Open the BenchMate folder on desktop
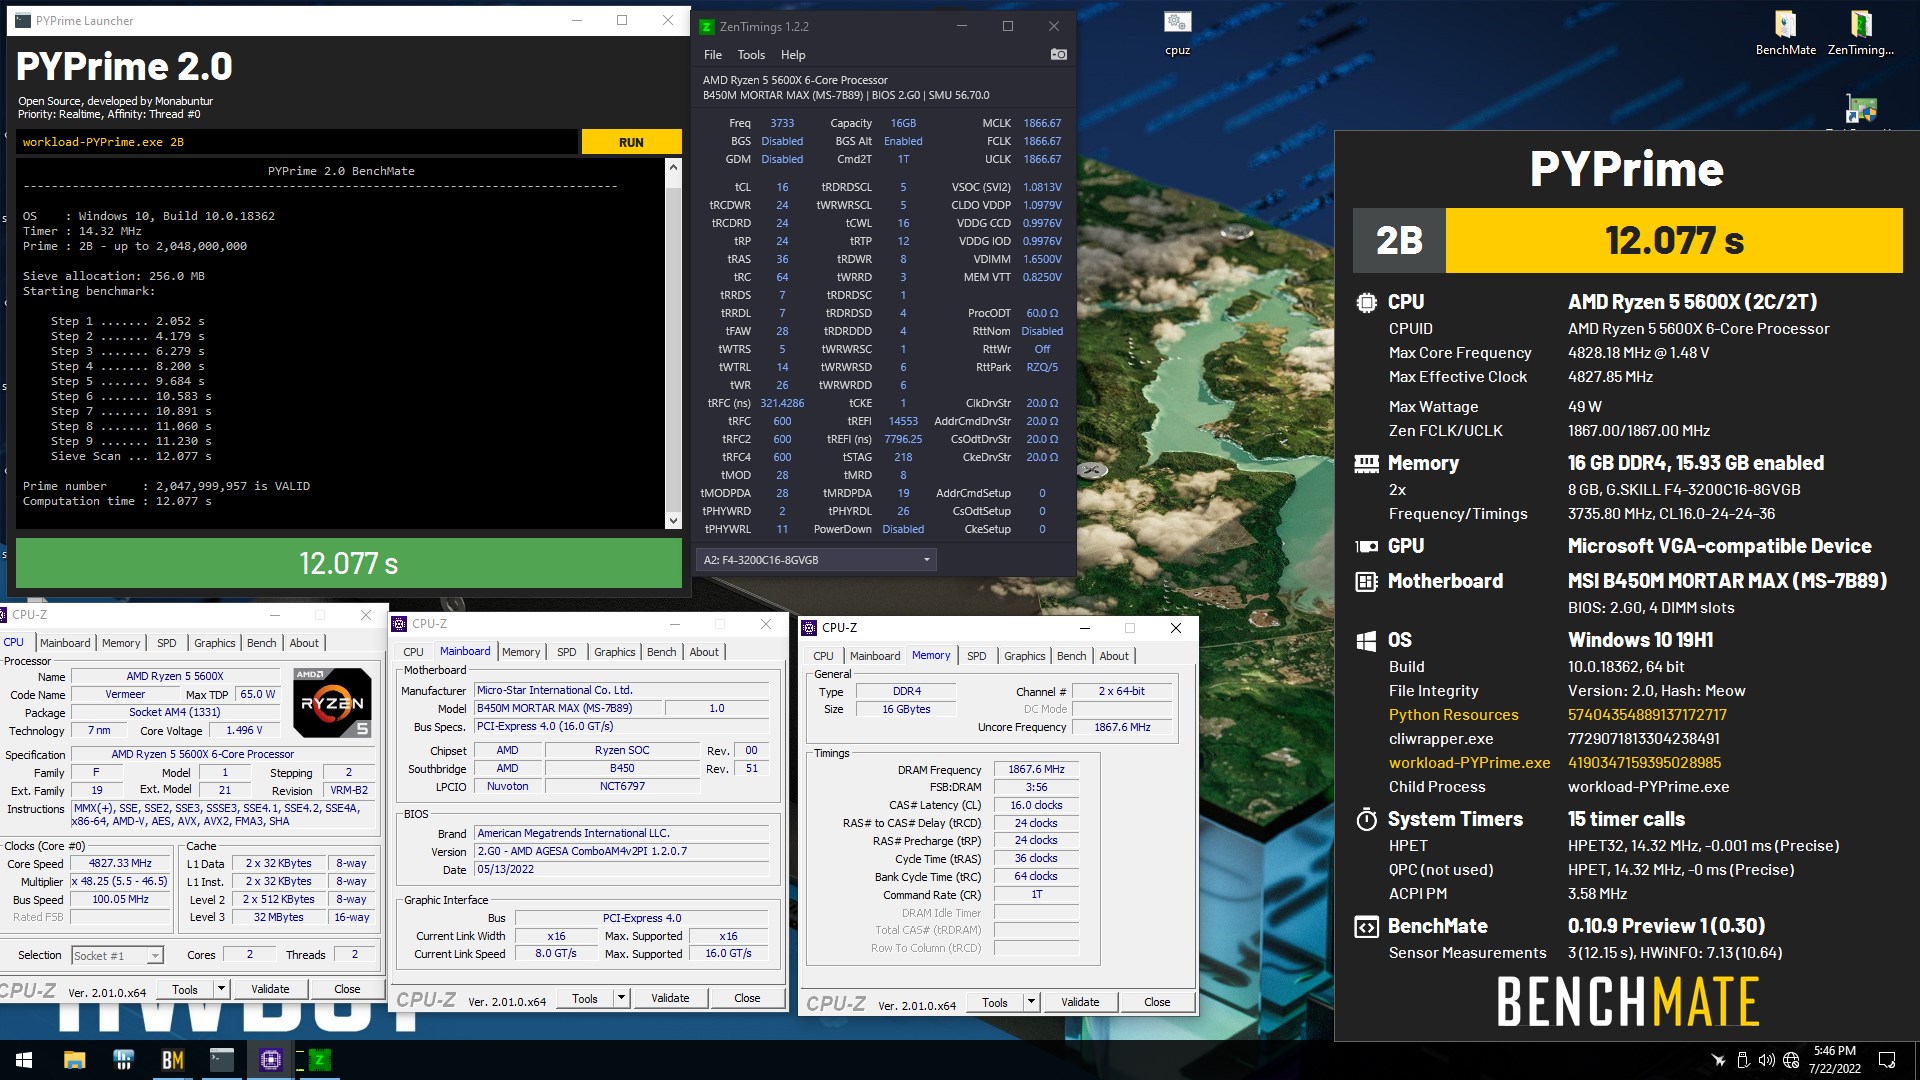Screen dimensions: 1920x1080 [1785, 33]
